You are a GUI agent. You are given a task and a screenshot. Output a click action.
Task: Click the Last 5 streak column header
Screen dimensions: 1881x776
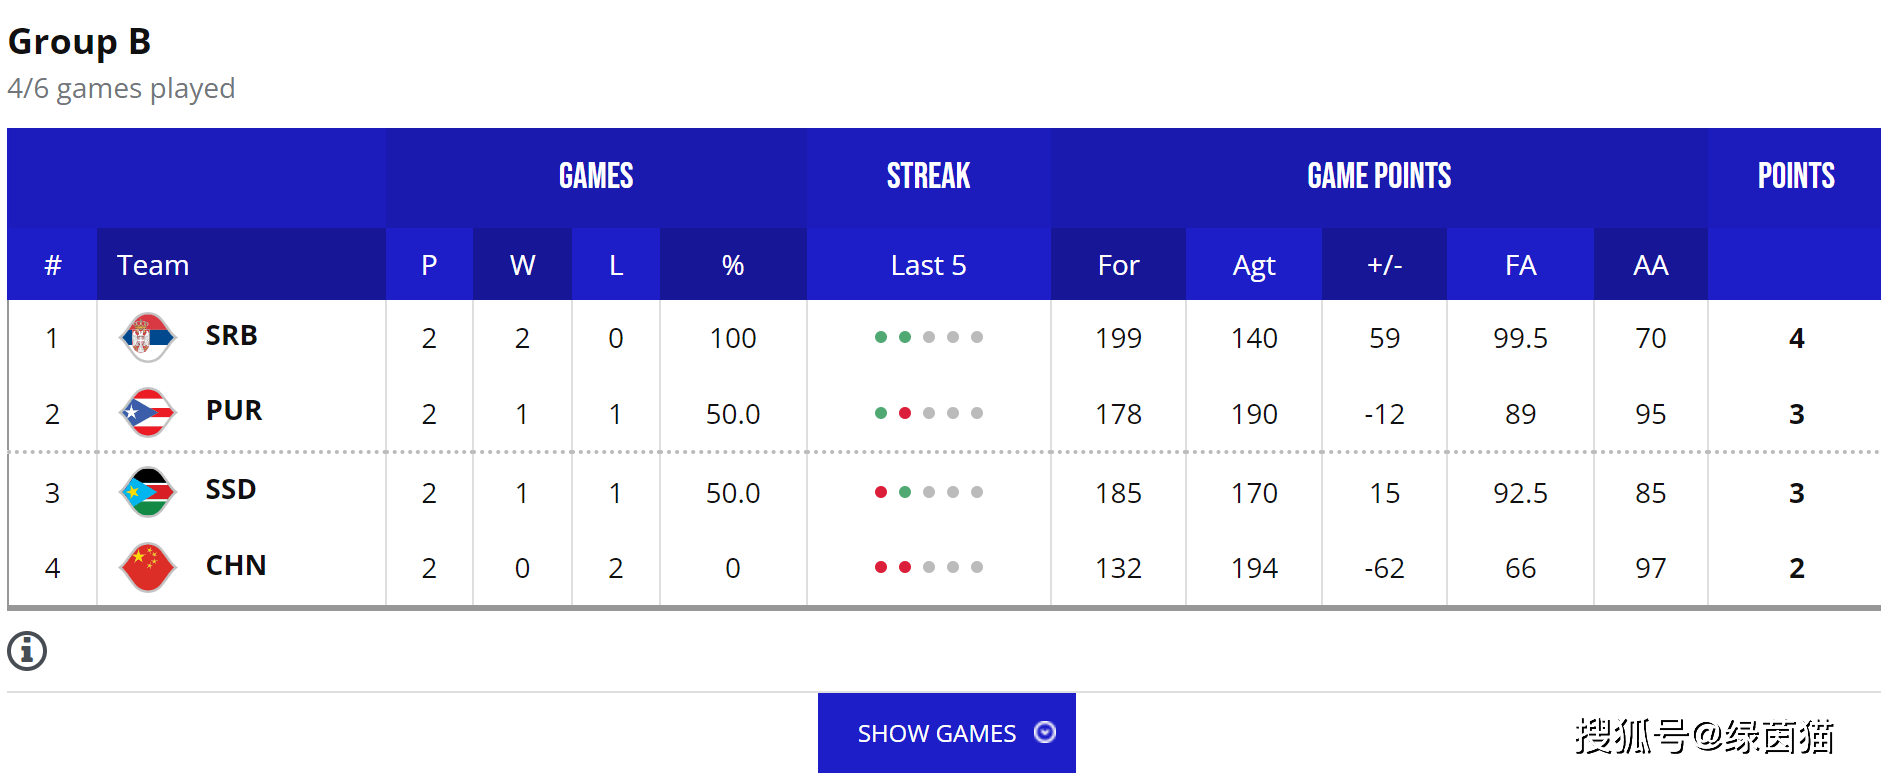[928, 265]
